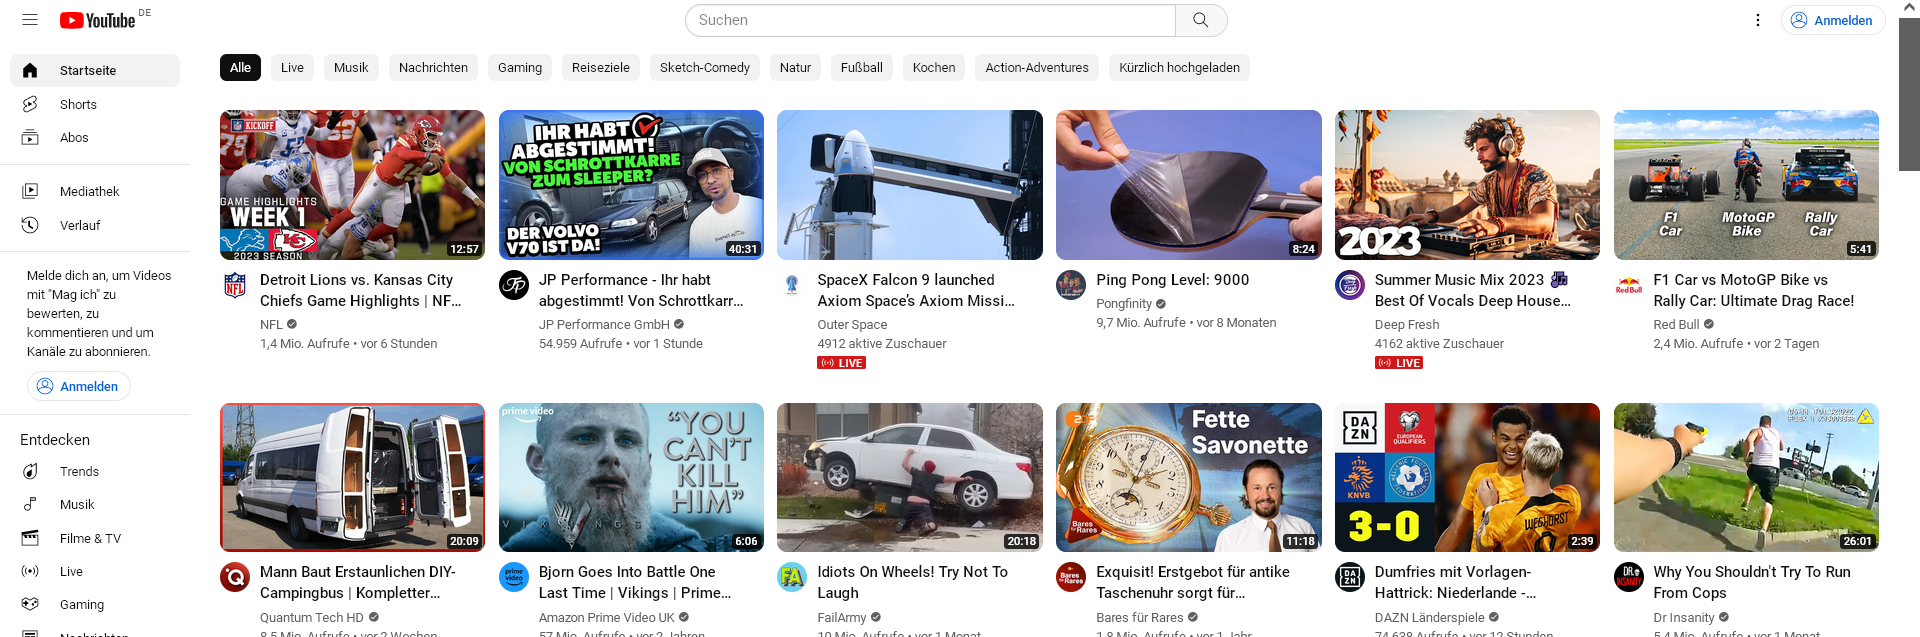Screen dimensions: 1920x637
Task: Open Trends under Entdecken
Action: pyautogui.click(x=95, y=471)
